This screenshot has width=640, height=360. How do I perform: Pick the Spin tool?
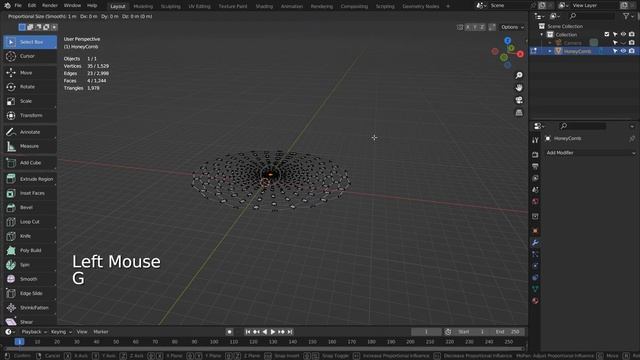pyautogui.click(x=30, y=265)
